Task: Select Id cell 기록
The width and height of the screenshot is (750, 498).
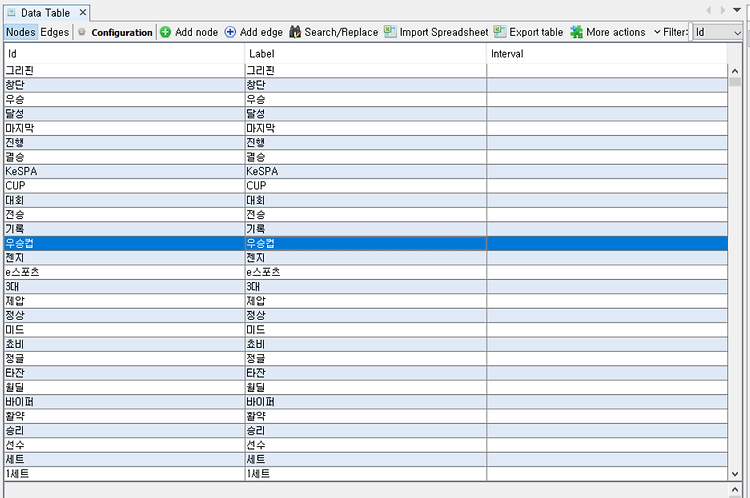Action: 124,229
